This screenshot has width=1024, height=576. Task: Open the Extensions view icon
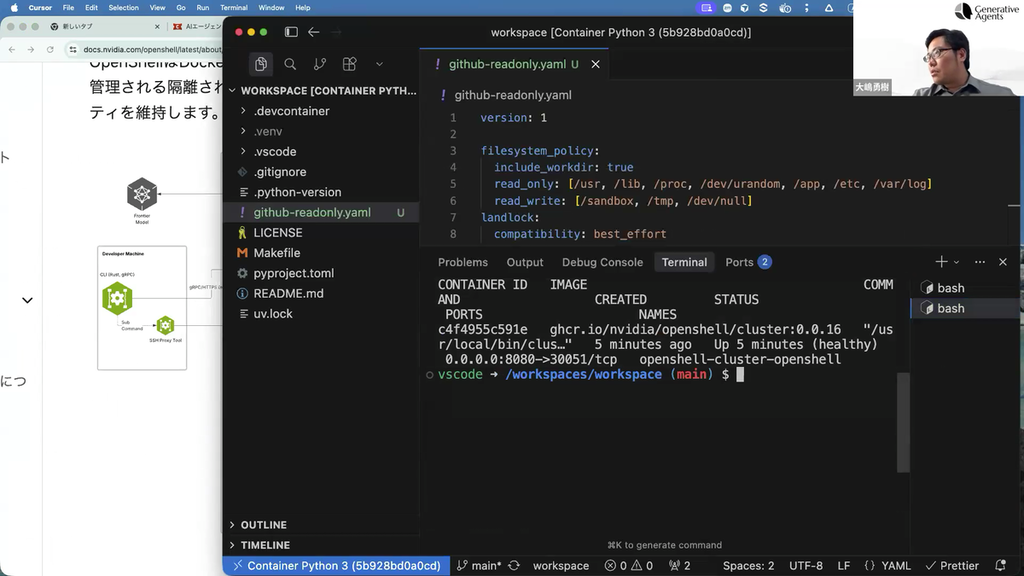coord(349,64)
